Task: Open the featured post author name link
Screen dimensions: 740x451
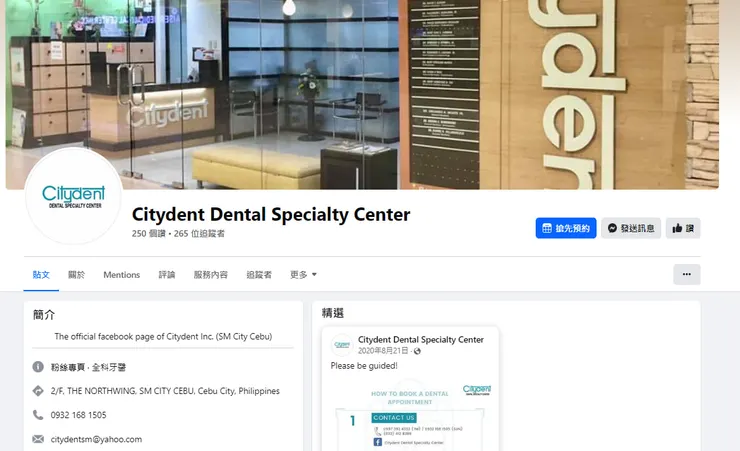Action: [x=421, y=340]
